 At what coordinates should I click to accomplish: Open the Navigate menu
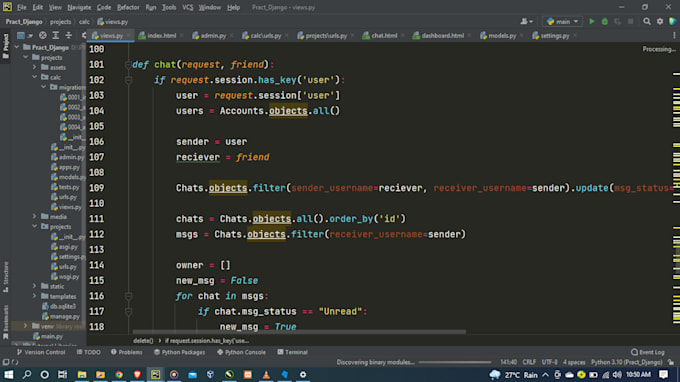[79, 7]
